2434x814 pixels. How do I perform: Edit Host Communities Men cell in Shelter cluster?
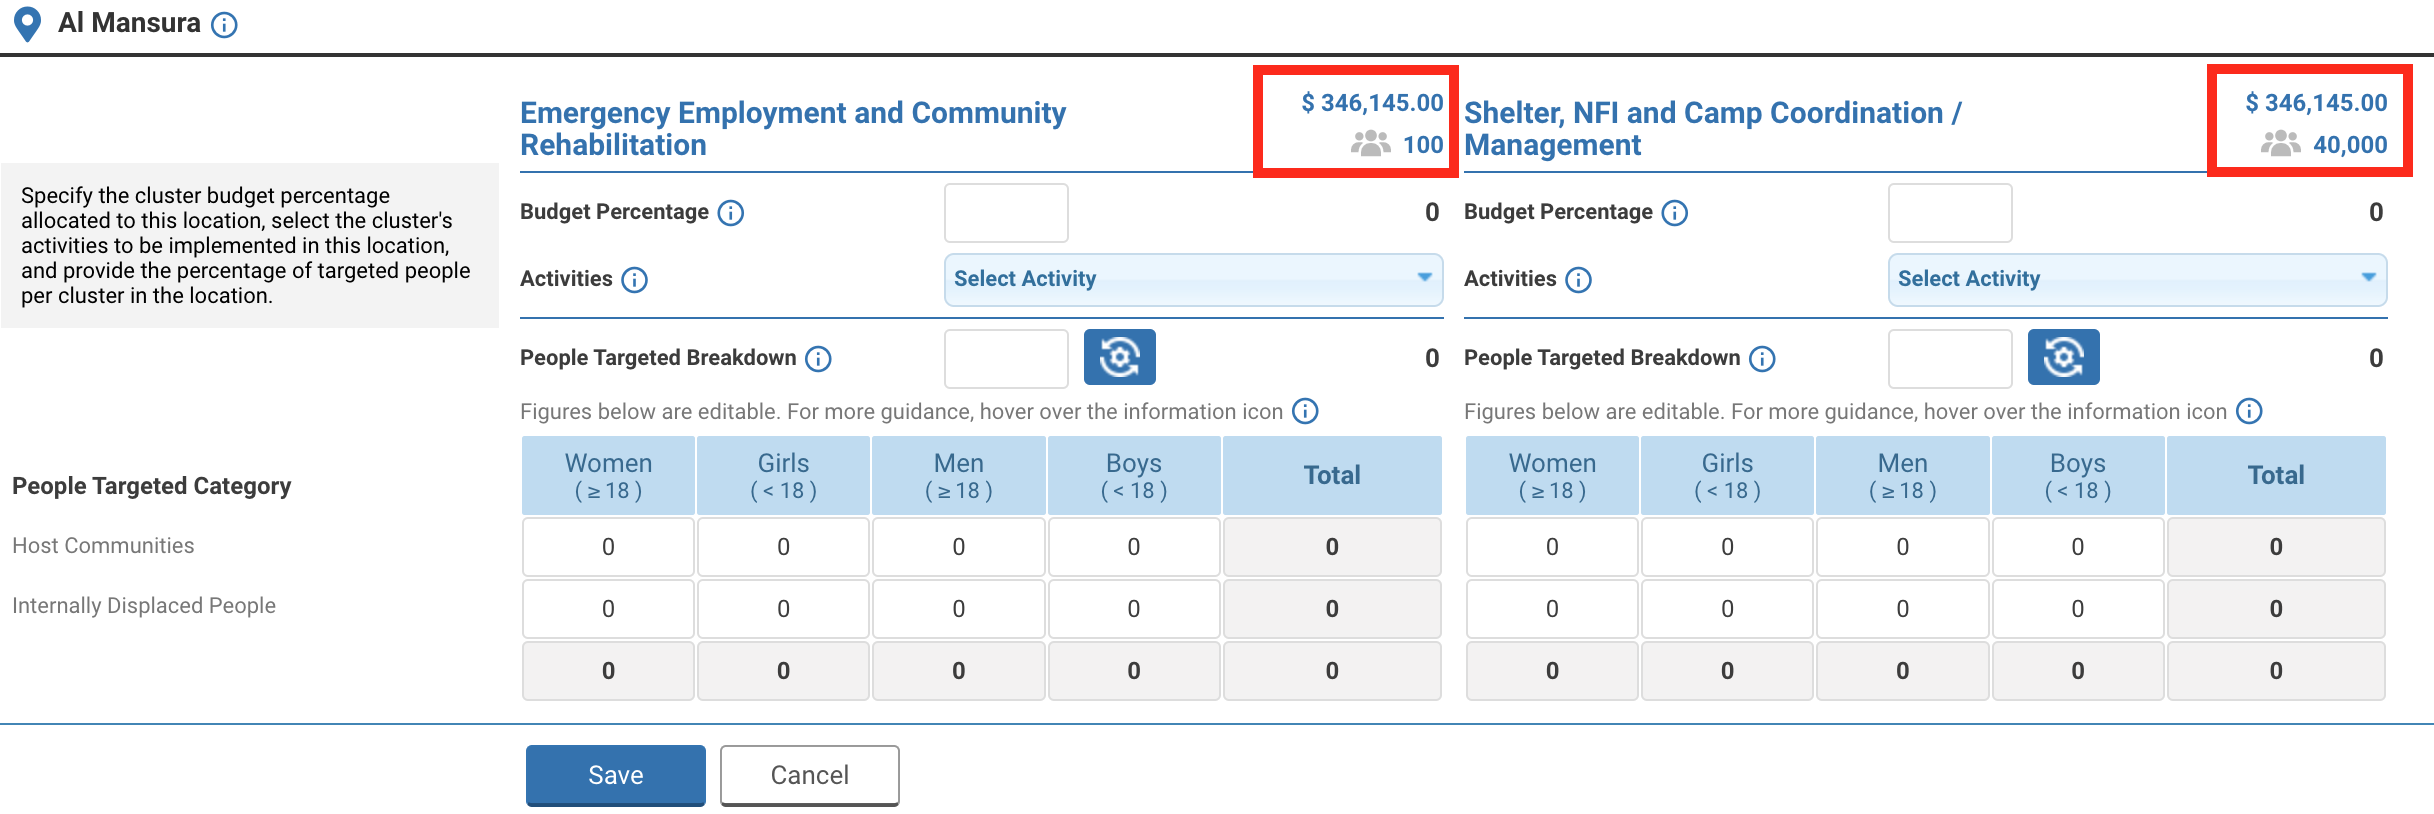[x=1903, y=547]
